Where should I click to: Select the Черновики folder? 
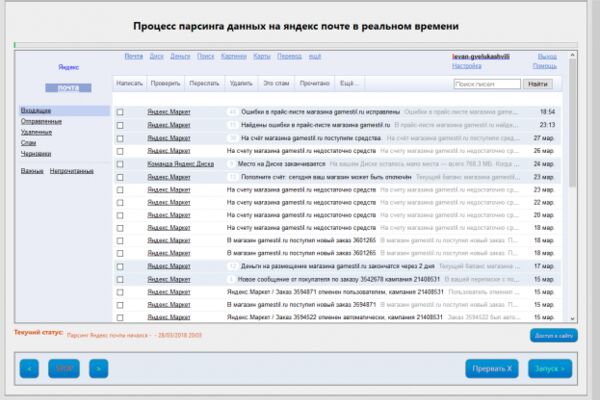pos(36,153)
